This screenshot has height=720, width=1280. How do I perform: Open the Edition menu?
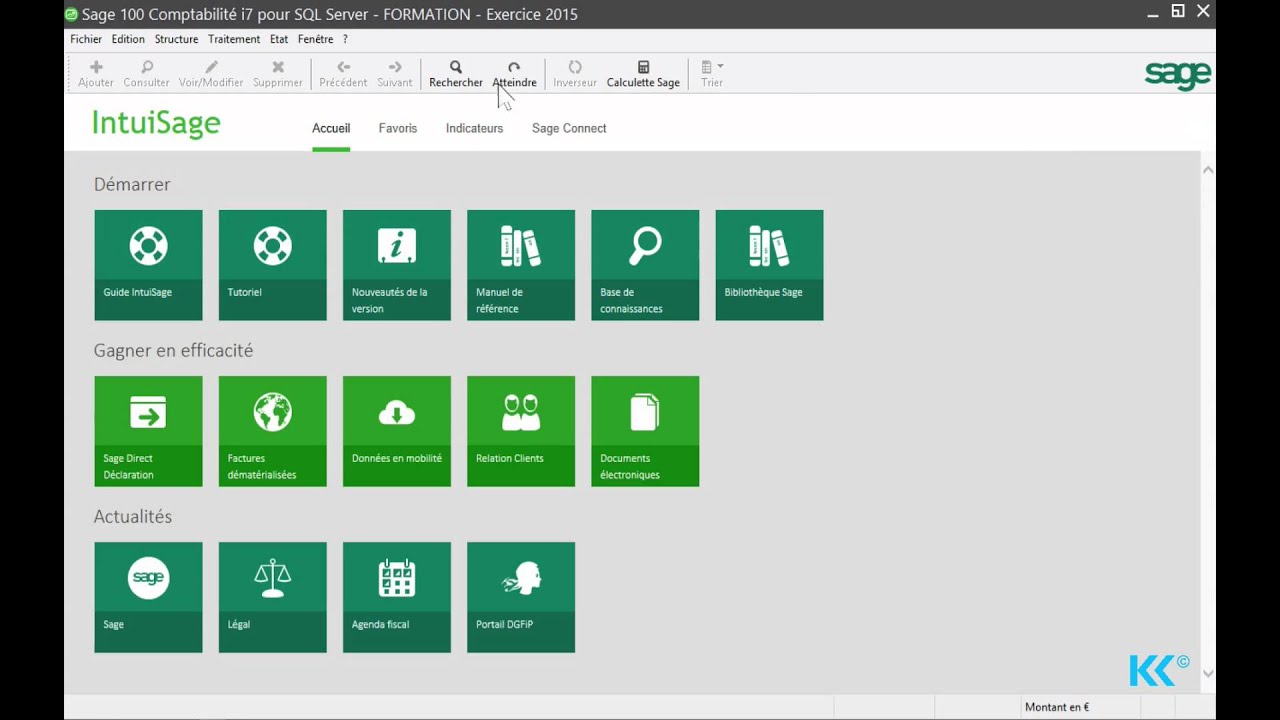point(128,39)
